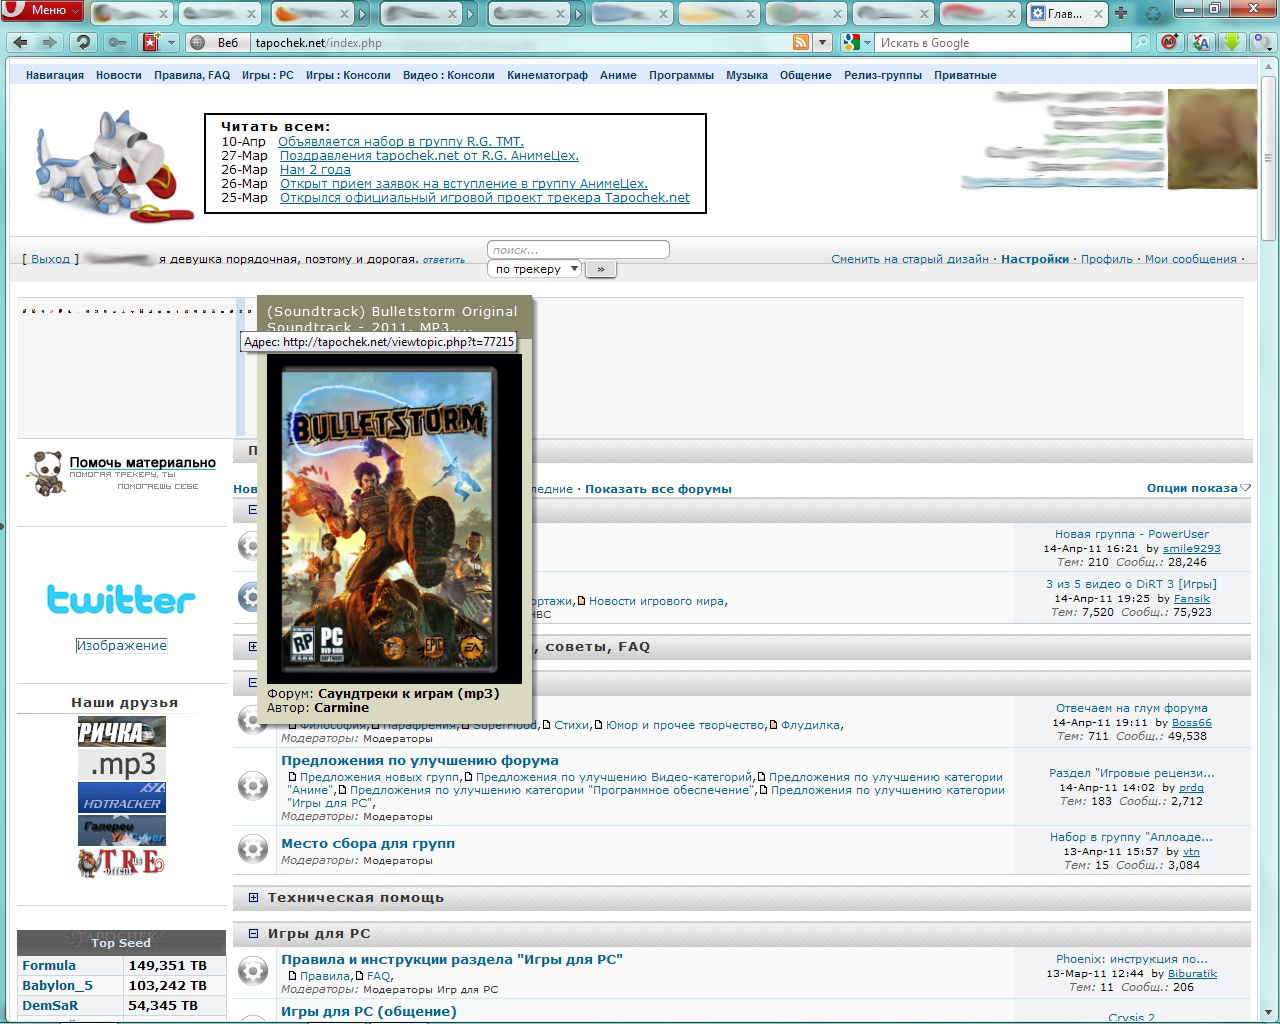Open Предложения по улучшению форума forum
Image resolution: width=1280 pixels, height=1024 pixels.
[419, 761]
